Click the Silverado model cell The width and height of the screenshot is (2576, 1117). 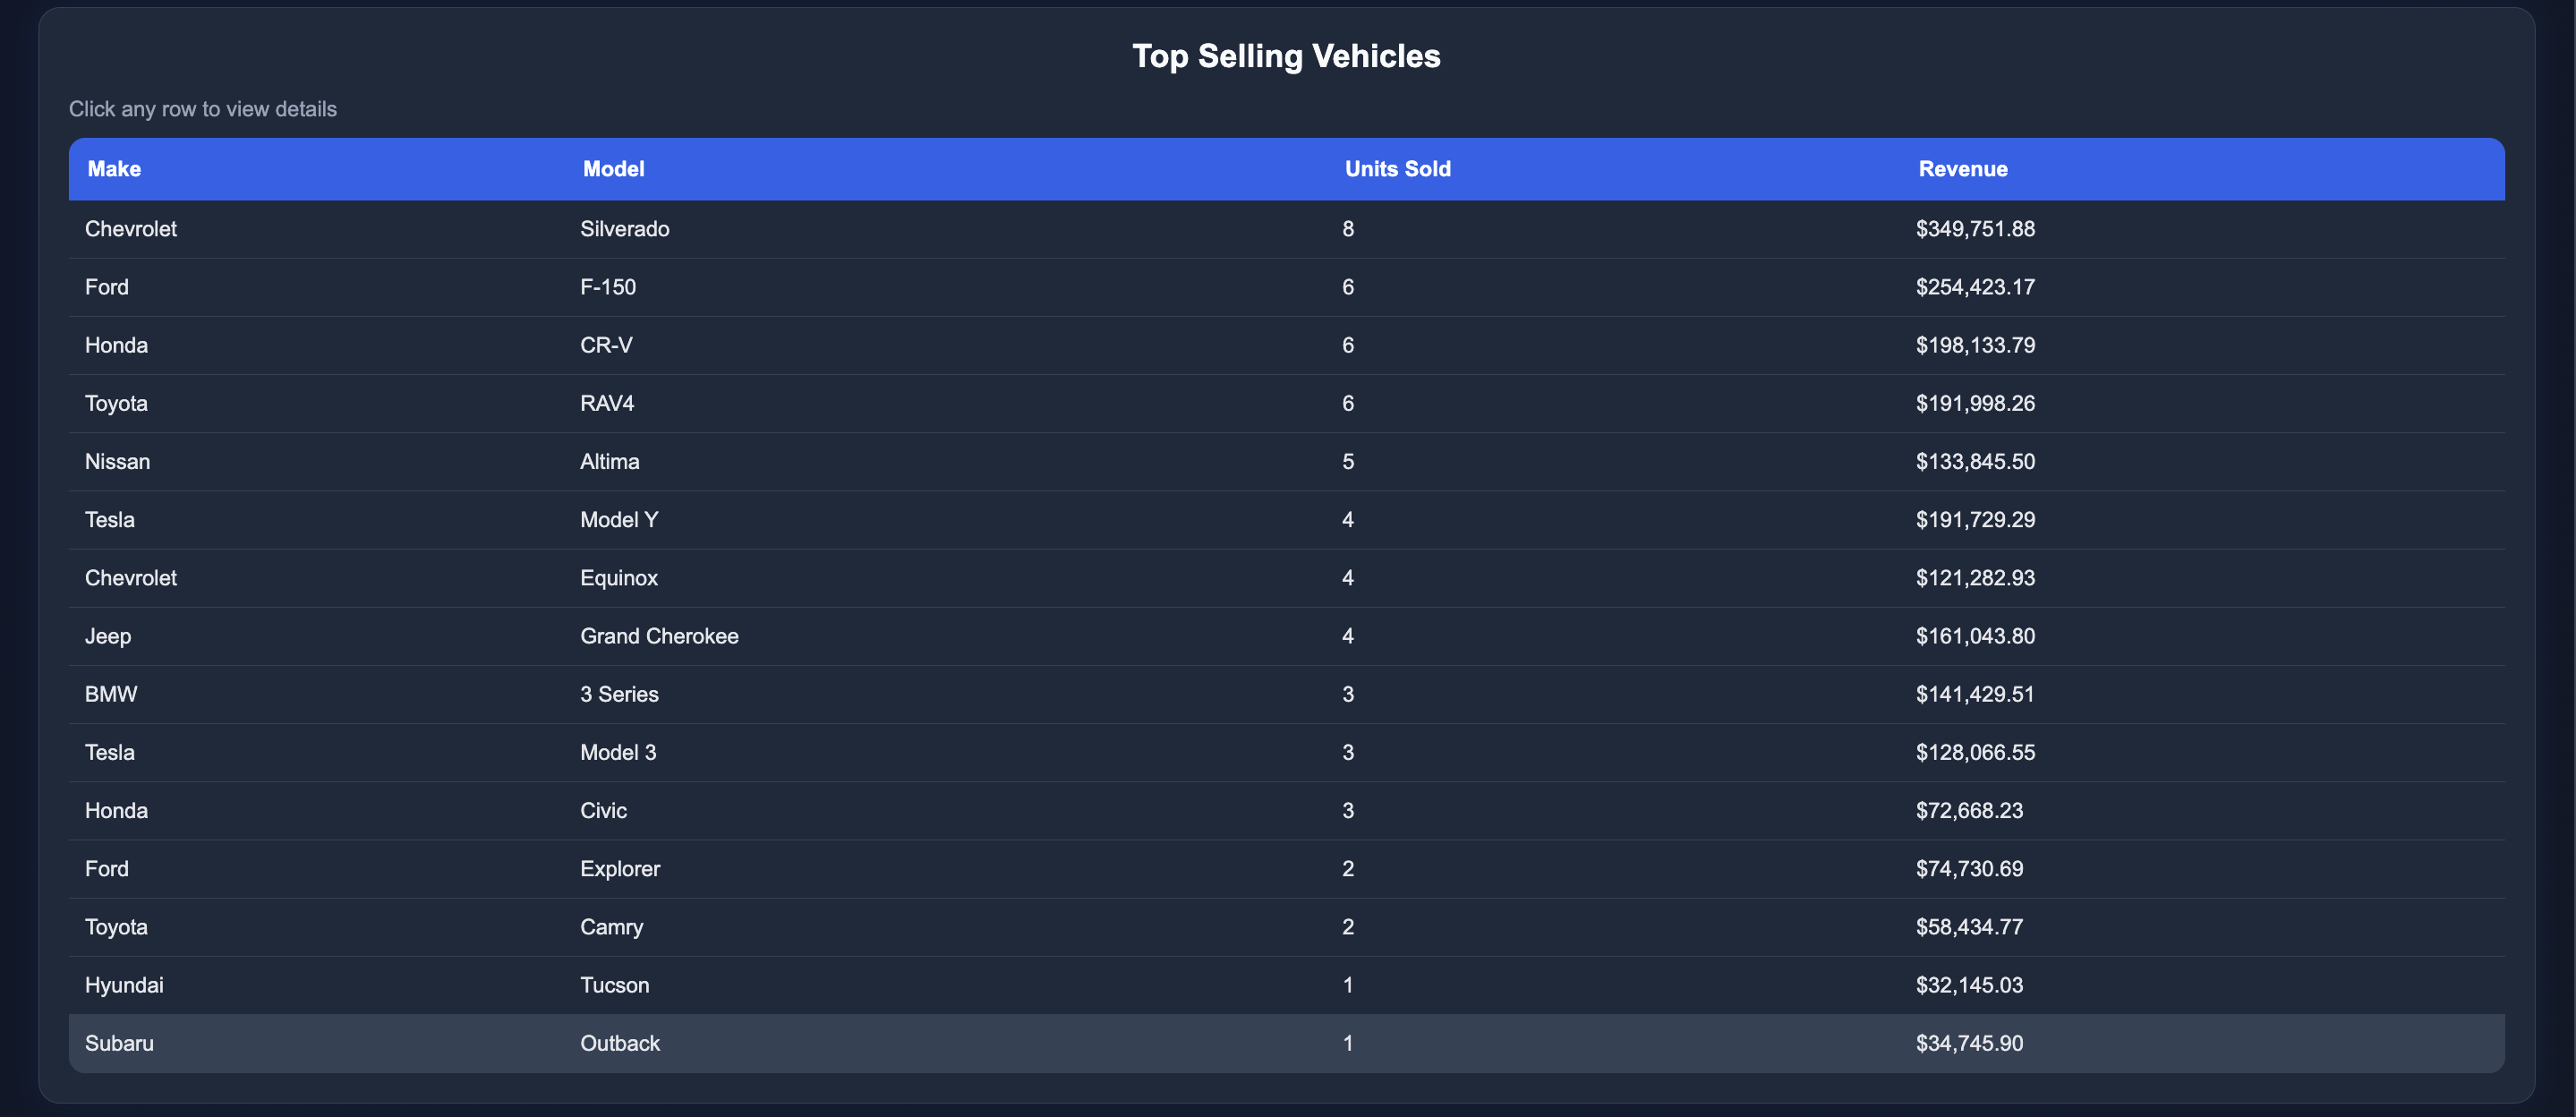[x=625, y=229]
